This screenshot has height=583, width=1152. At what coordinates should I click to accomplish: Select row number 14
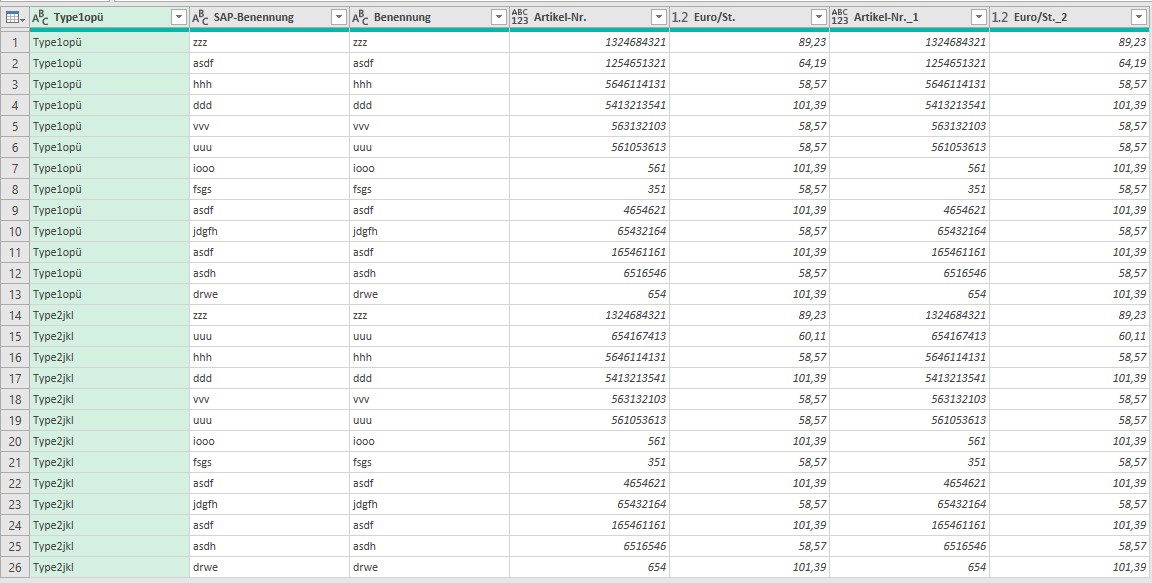(15, 315)
